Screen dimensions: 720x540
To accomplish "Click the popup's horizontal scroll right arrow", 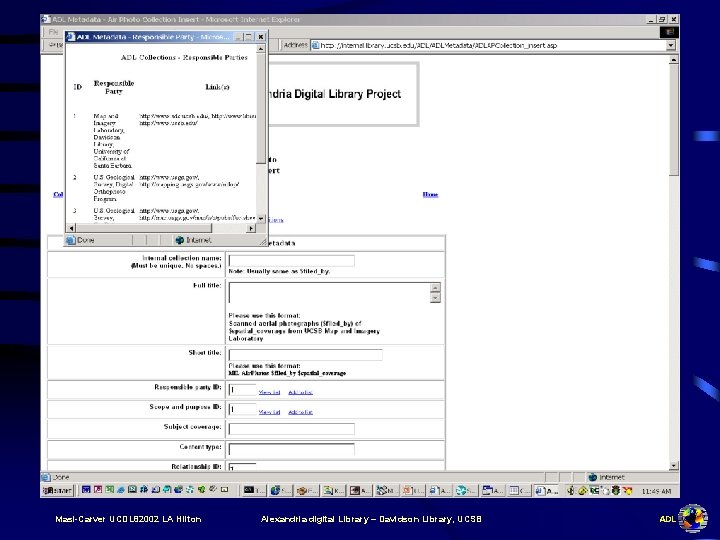I will coord(251,228).
